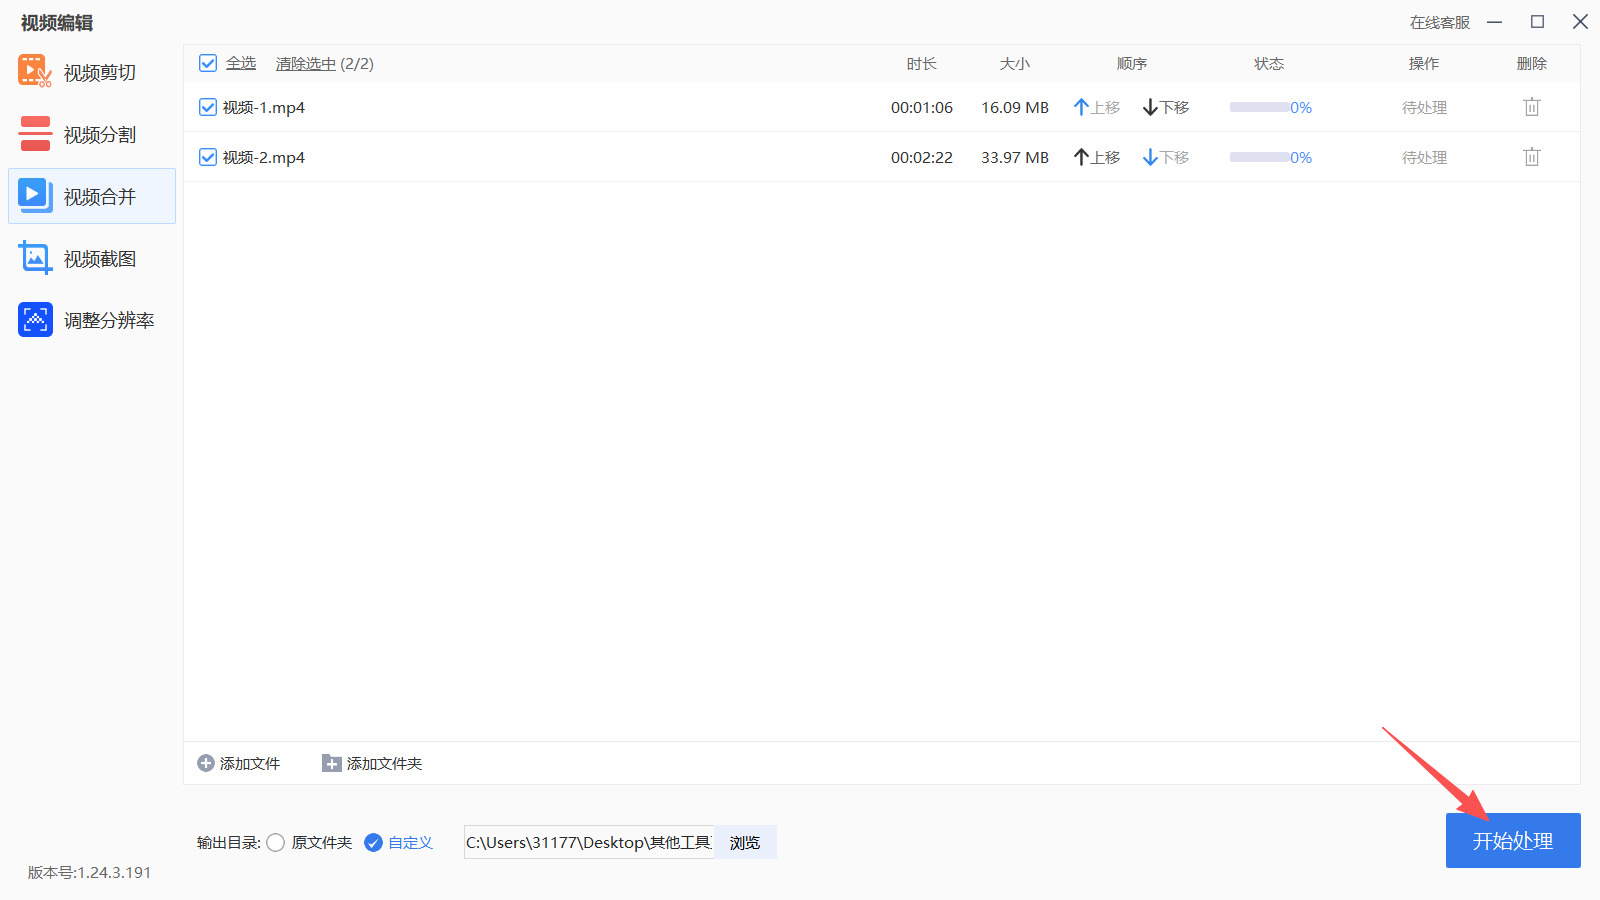The width and height of the screenshot is (1600, 900).
Task: Click the version number 1.24.3.191 text
Action: 114,872
